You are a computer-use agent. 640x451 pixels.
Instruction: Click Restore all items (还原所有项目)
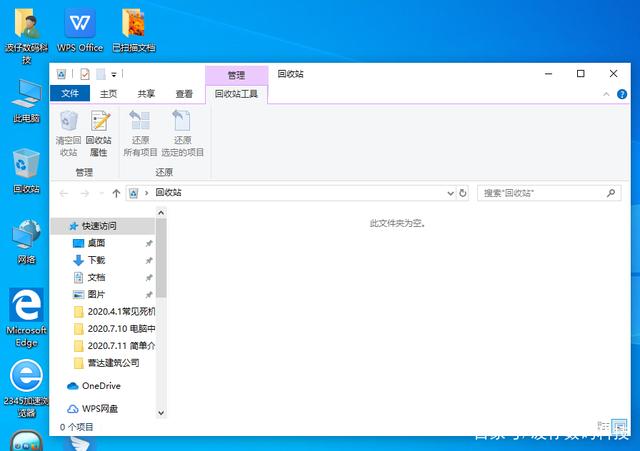tap(140, 133)
